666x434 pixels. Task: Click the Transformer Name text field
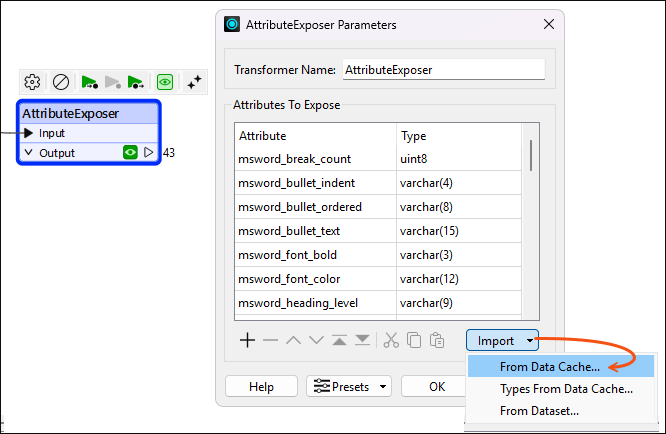click(443, 70)
